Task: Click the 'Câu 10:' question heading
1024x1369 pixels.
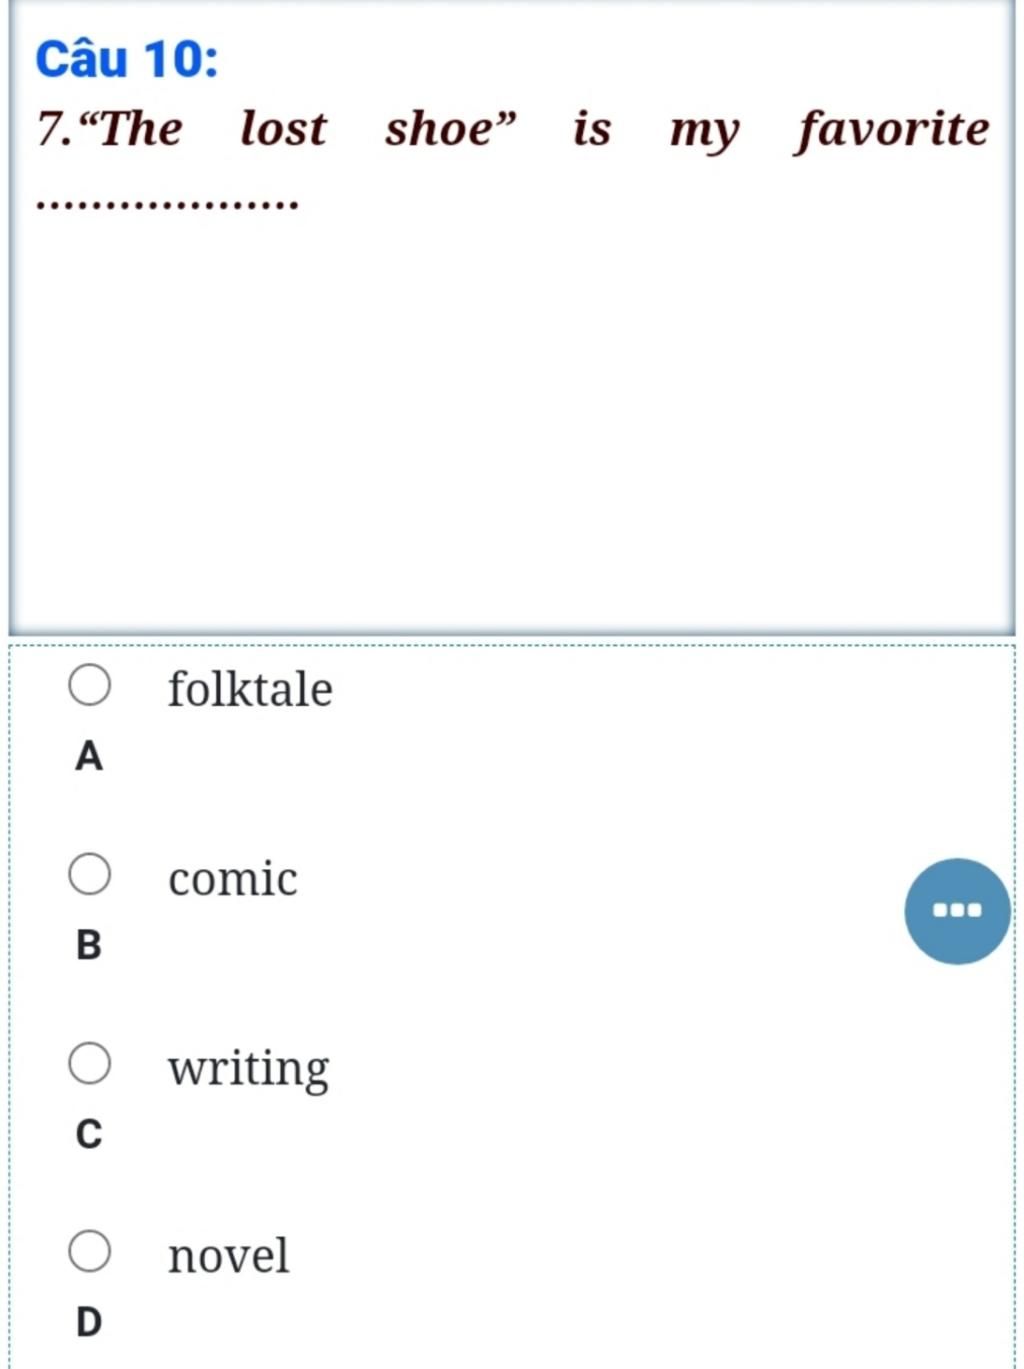Action: (x=127, y=58)
